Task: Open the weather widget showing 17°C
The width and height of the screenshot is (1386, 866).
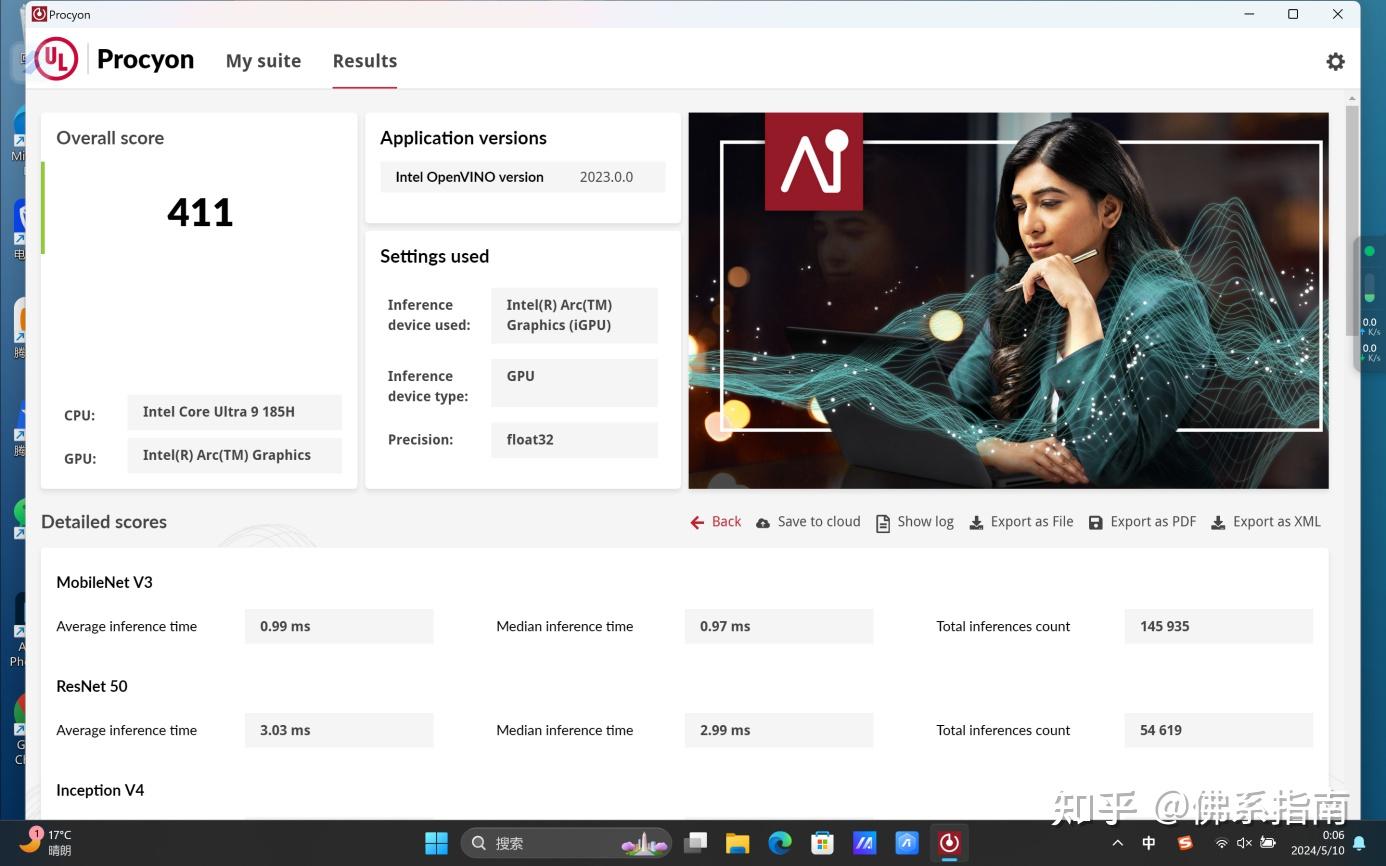Action: [x=46, y=842]
